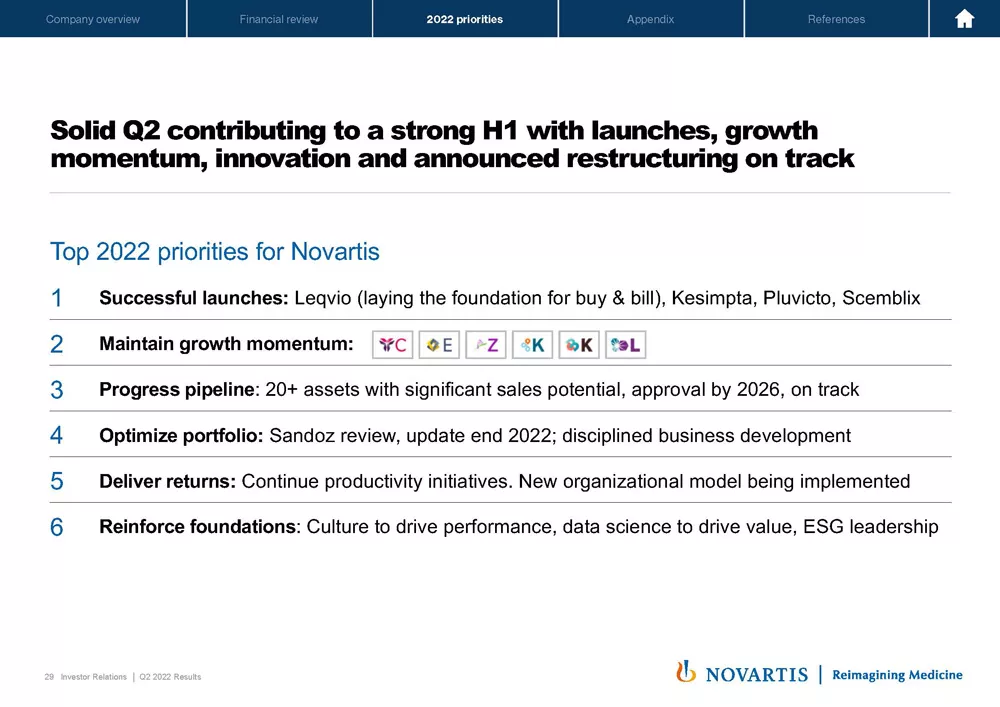The width and height of the screenshot is (1000, 707).
Task: Click 'New organizational model being implemented' text
Action: point(714,481)
